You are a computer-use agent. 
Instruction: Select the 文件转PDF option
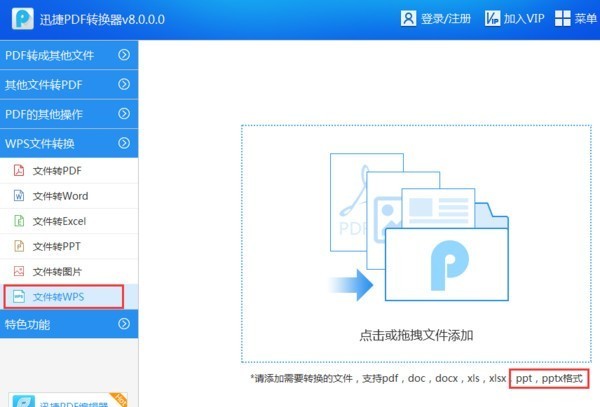[69, 171]
